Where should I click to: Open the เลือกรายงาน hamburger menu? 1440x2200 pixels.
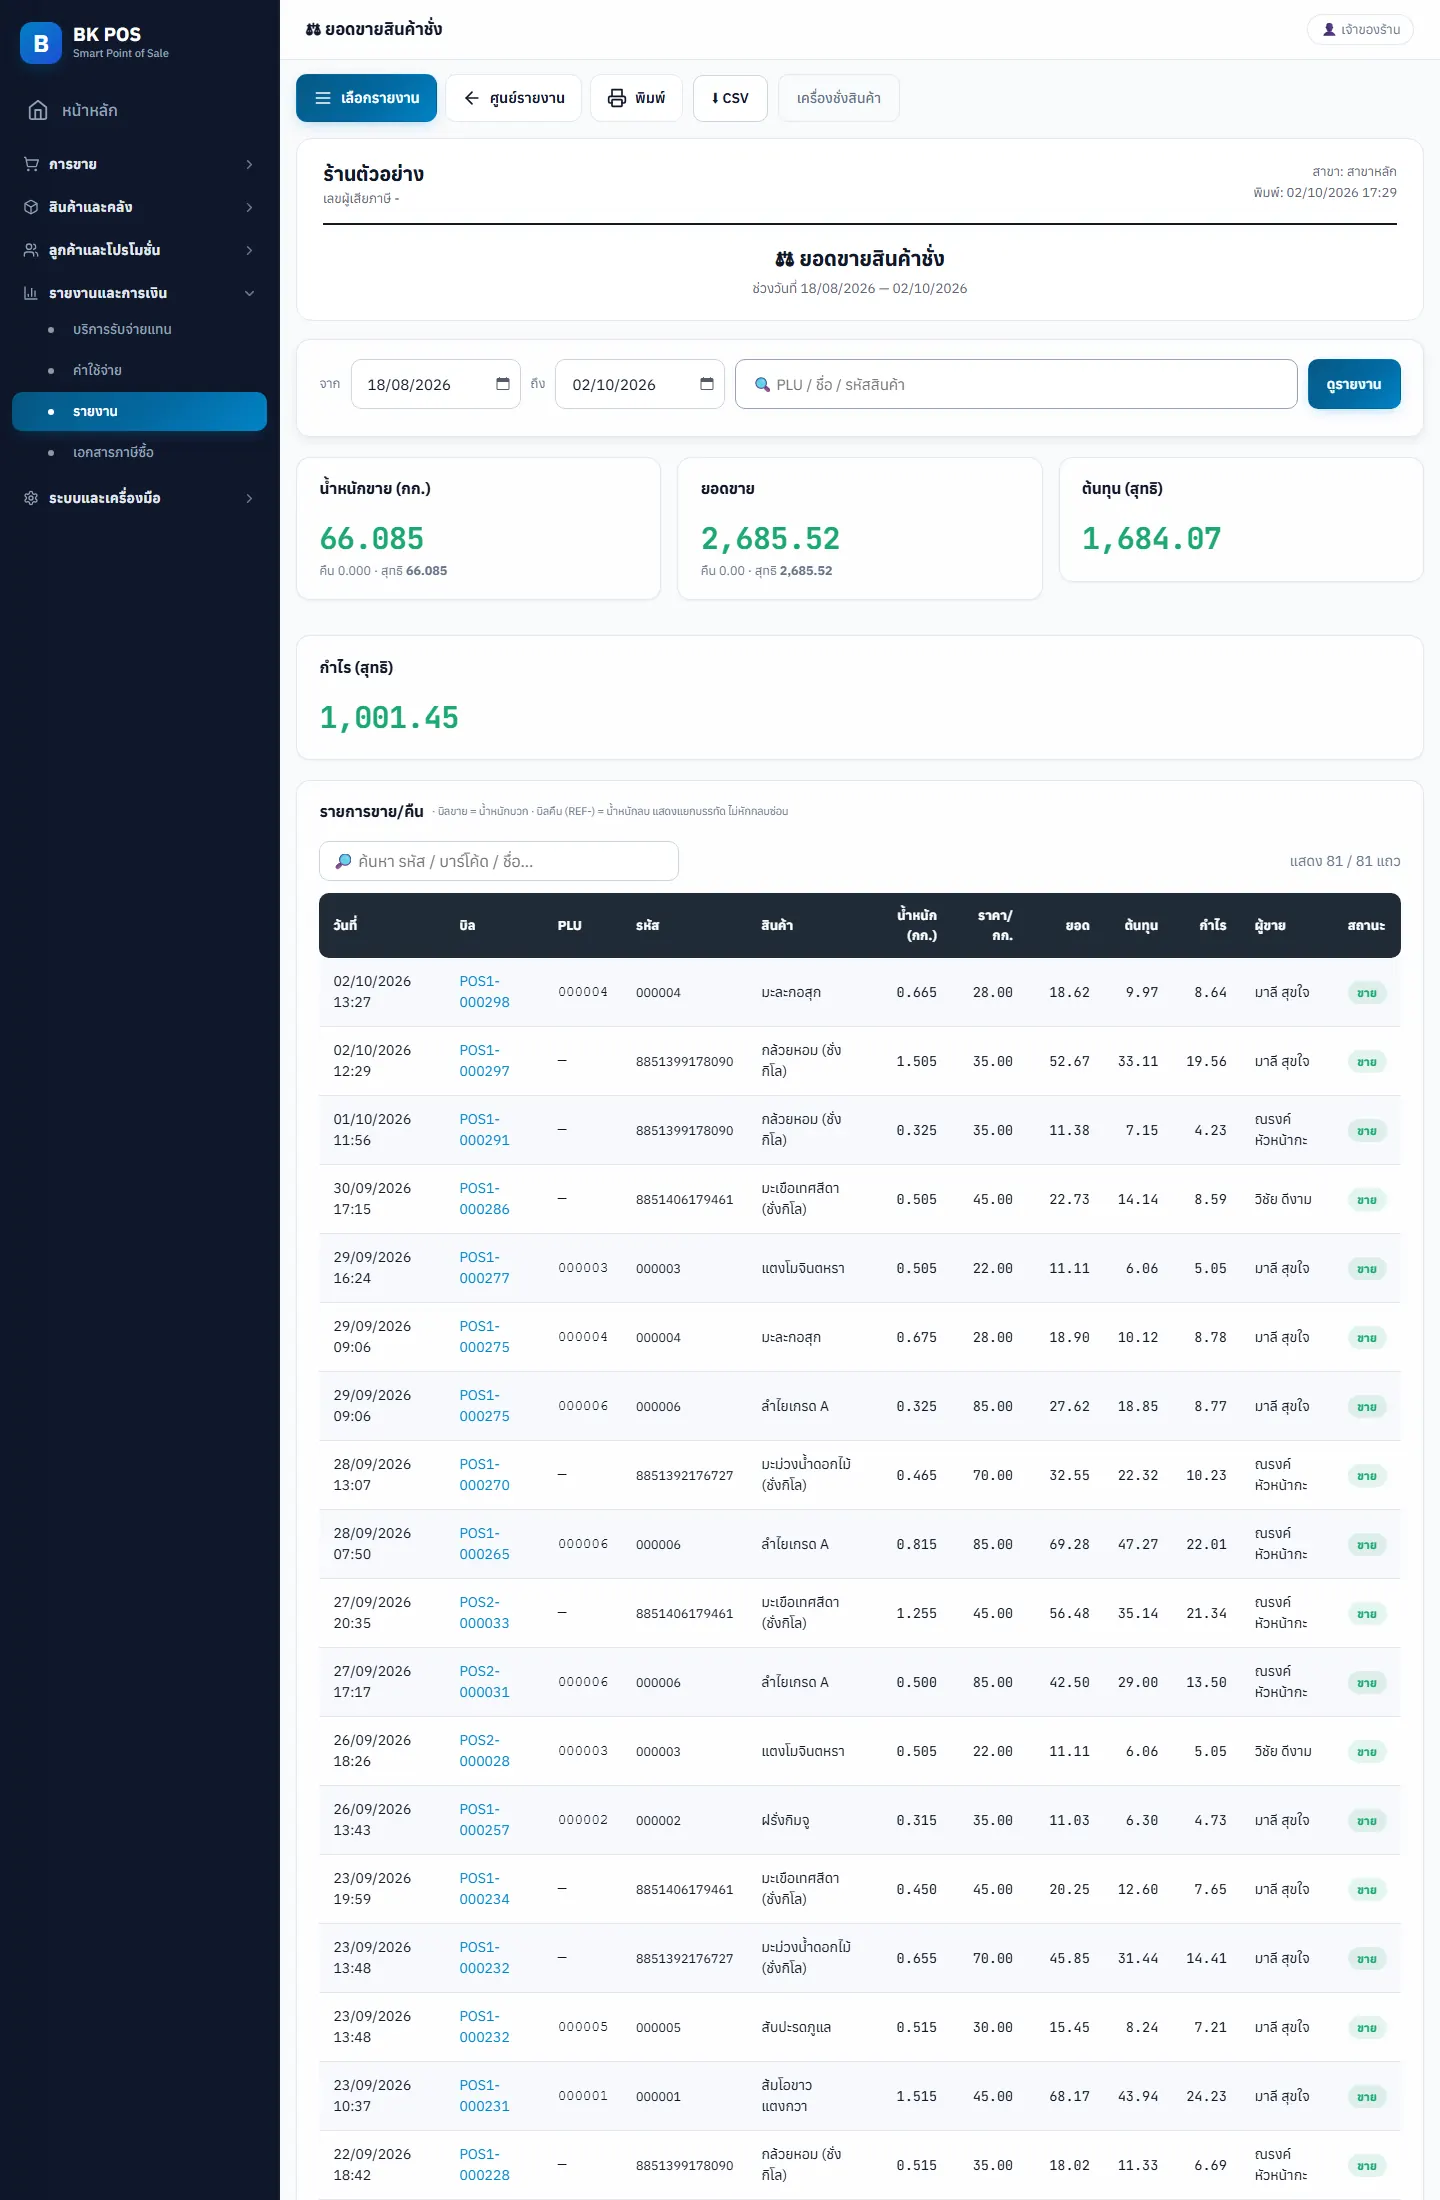366,98
